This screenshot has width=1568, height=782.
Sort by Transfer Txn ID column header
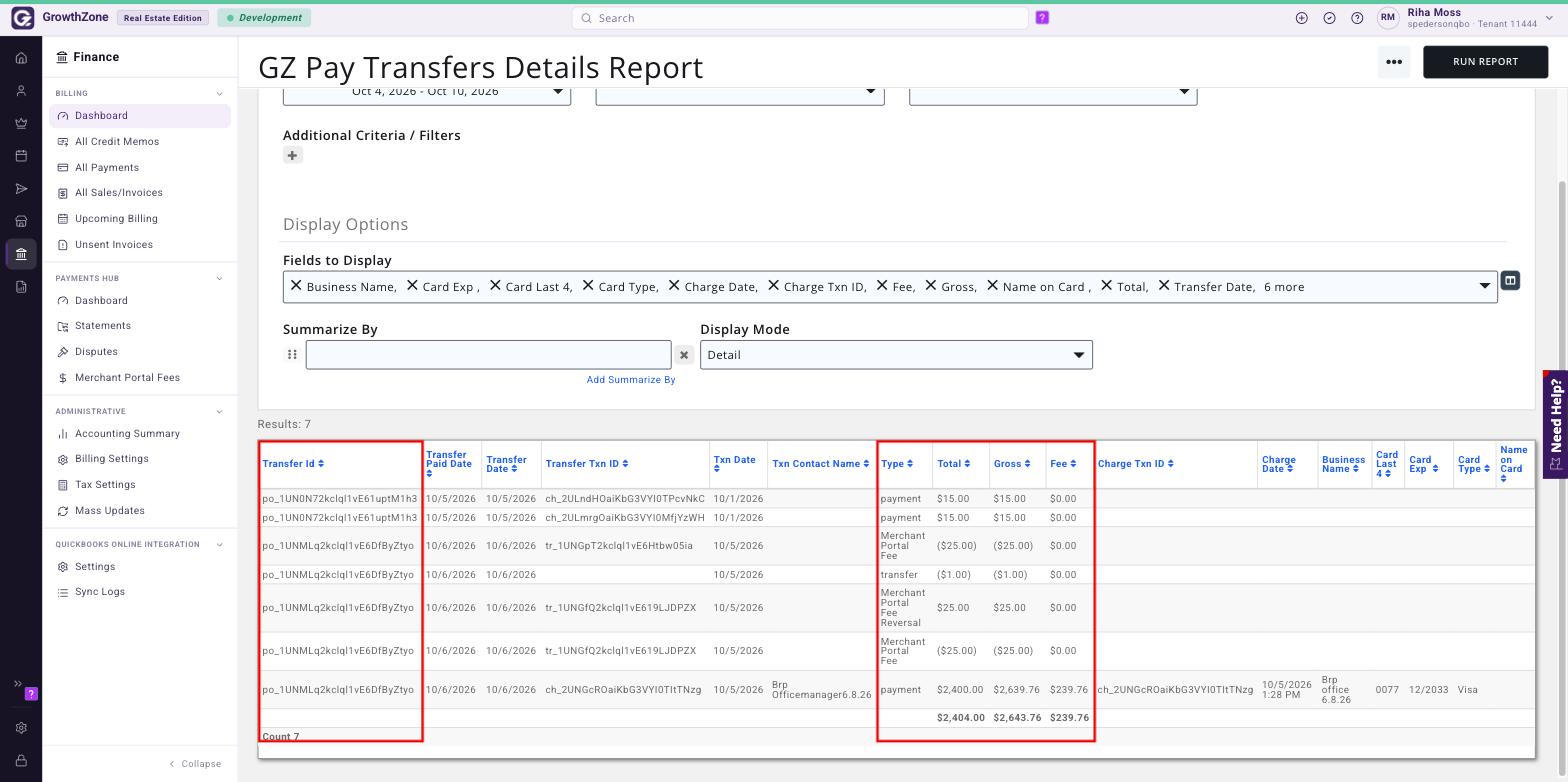tap(587, 464)
